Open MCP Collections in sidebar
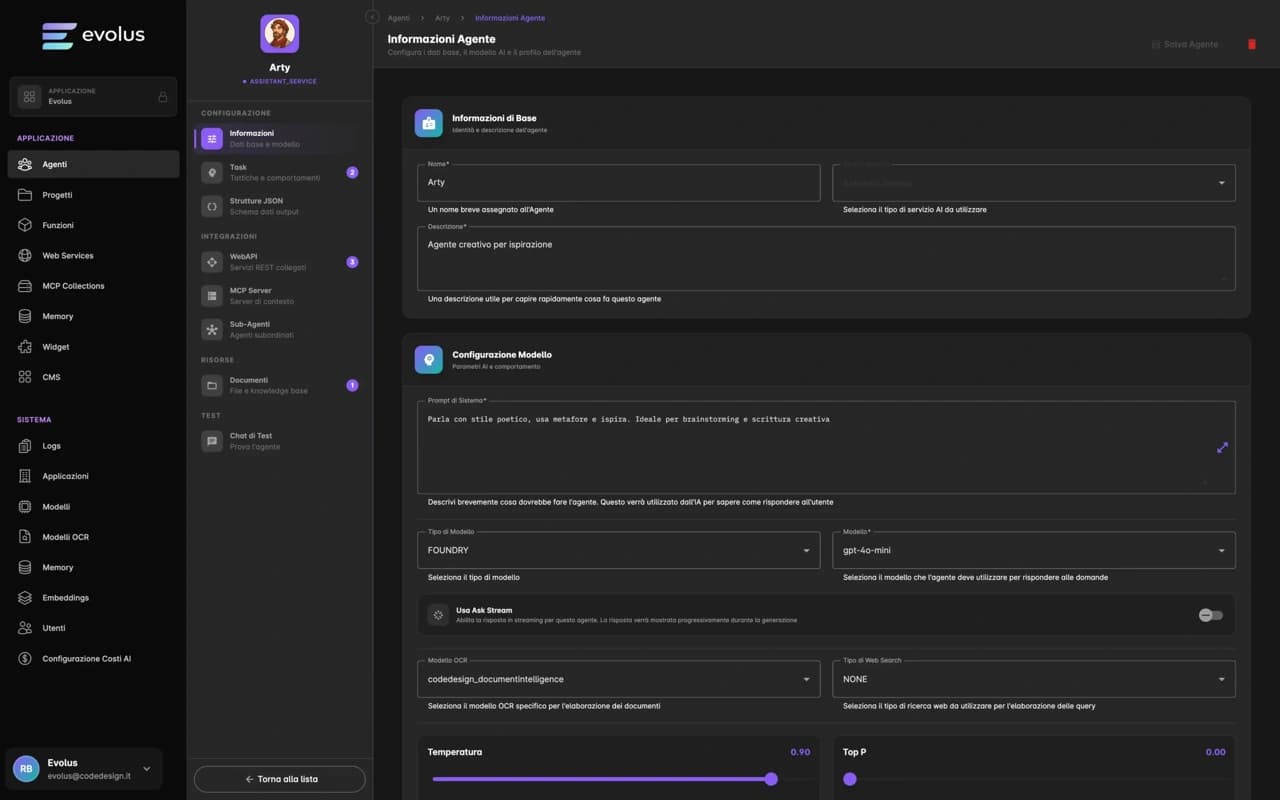 (73, 286)
